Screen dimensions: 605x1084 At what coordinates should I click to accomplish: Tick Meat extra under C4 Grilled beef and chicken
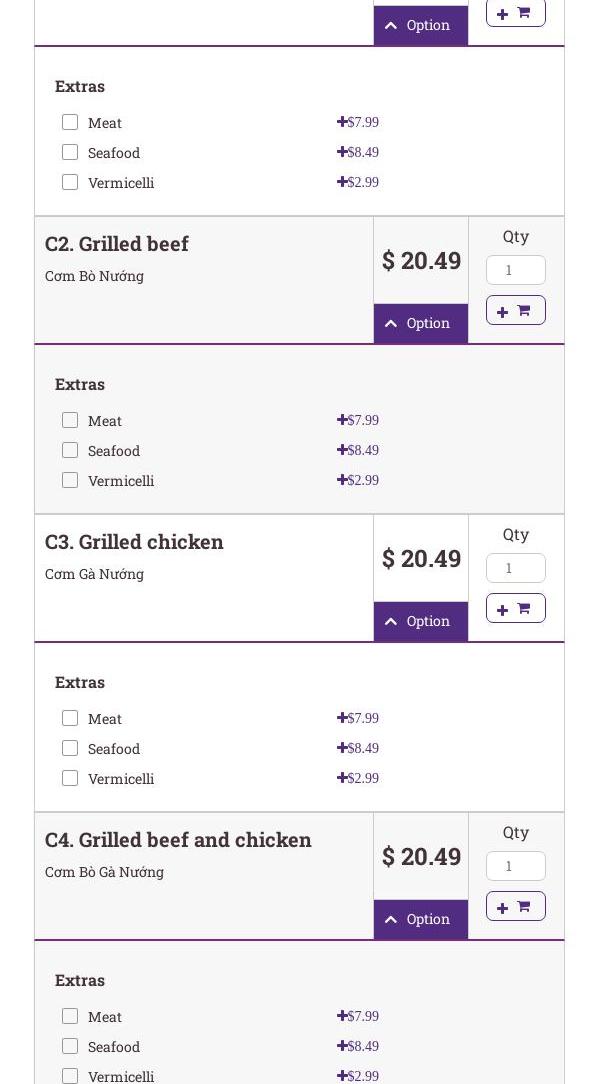pyautogui.click(x=70, y=1016)
